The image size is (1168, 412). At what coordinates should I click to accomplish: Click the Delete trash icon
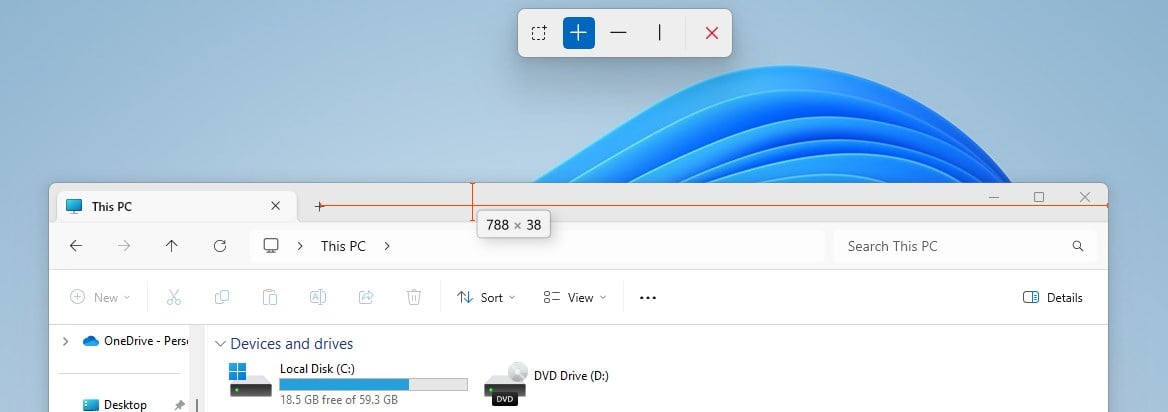(413, 297)
